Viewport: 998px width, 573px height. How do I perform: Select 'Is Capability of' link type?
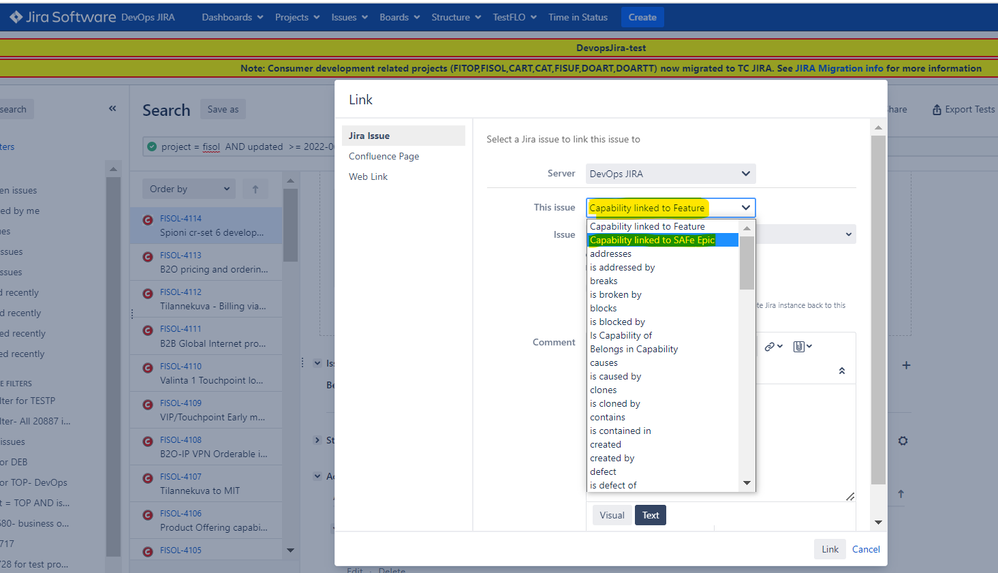[x=662, y=336]
